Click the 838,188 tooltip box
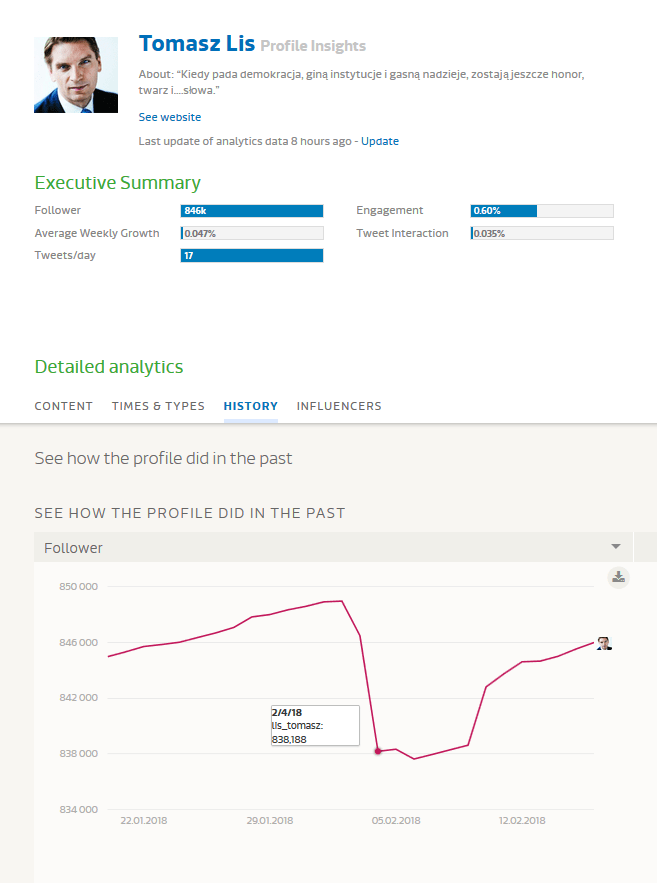This screenshot has height=883, width=657. pyautogui.click(x=315, y=725)
